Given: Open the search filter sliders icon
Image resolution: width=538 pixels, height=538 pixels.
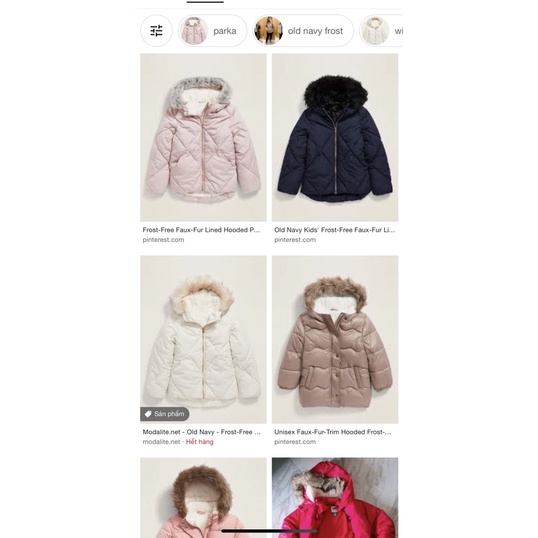Looking at the screenshot, I should 156,31.
